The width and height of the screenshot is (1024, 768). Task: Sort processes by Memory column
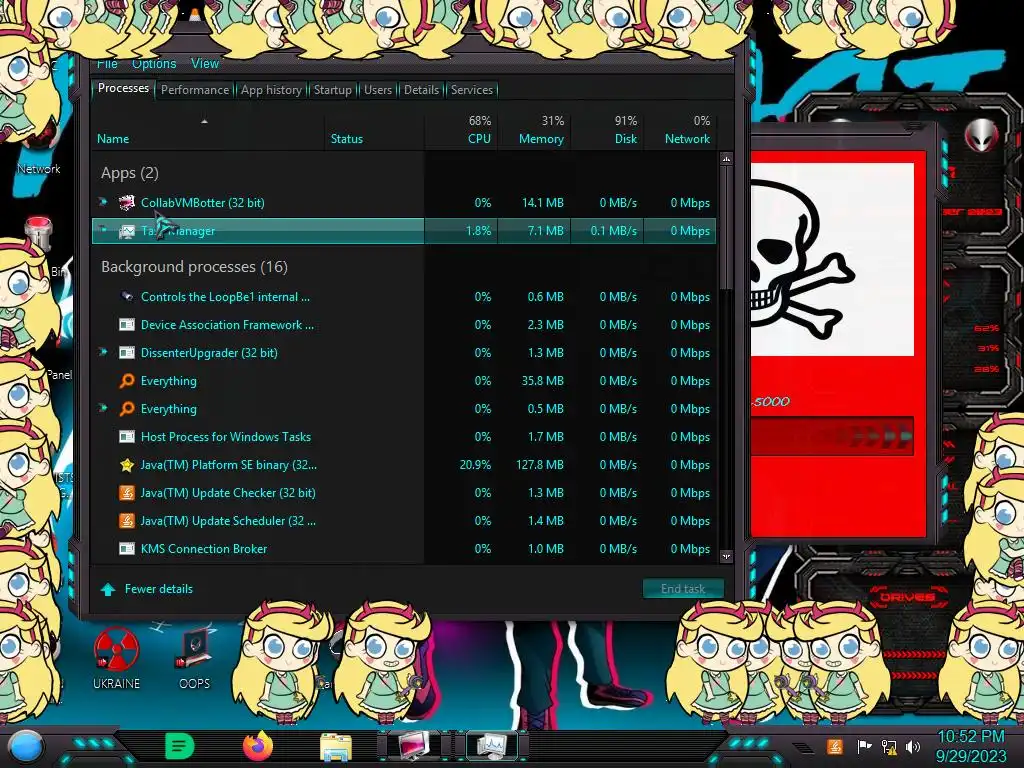click(x=534, y=131)
